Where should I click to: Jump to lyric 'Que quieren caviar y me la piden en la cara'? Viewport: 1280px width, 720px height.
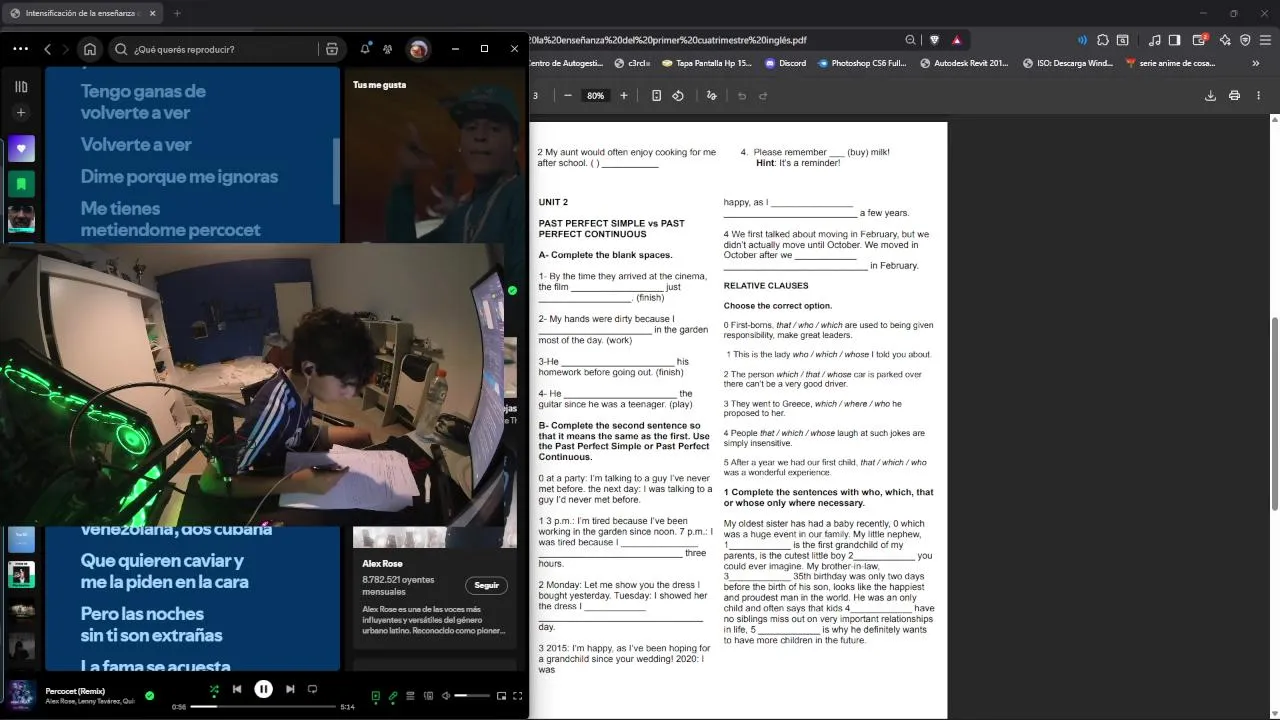click(x=165, y=571)
